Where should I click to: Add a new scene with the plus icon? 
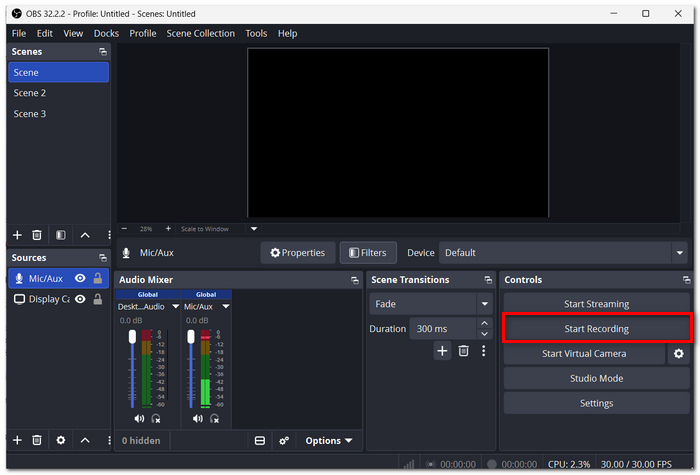point(17,235)
